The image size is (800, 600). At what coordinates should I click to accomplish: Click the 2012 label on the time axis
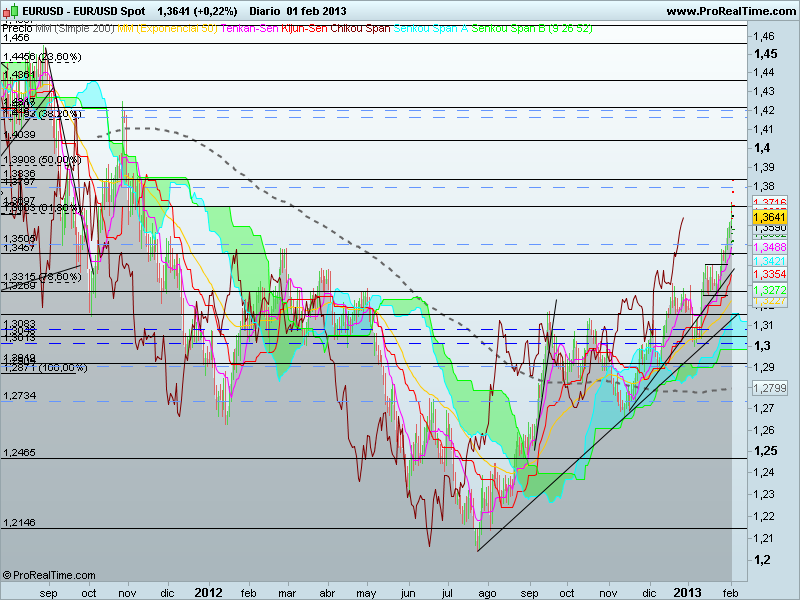pyautogui.click(x=208, y=592)
